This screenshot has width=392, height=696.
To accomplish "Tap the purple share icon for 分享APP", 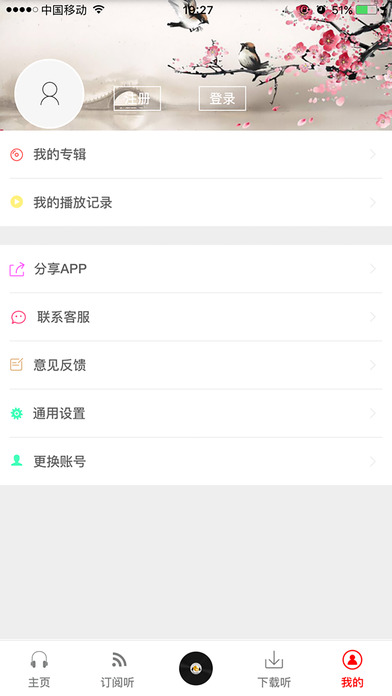I will 17,269.
